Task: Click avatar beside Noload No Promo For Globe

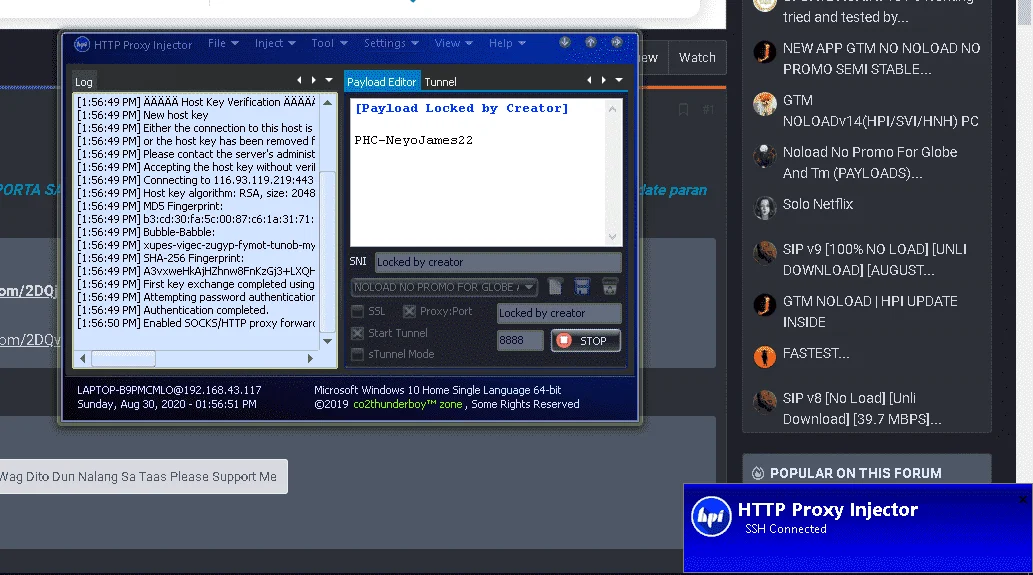Action: pos(765,155)
